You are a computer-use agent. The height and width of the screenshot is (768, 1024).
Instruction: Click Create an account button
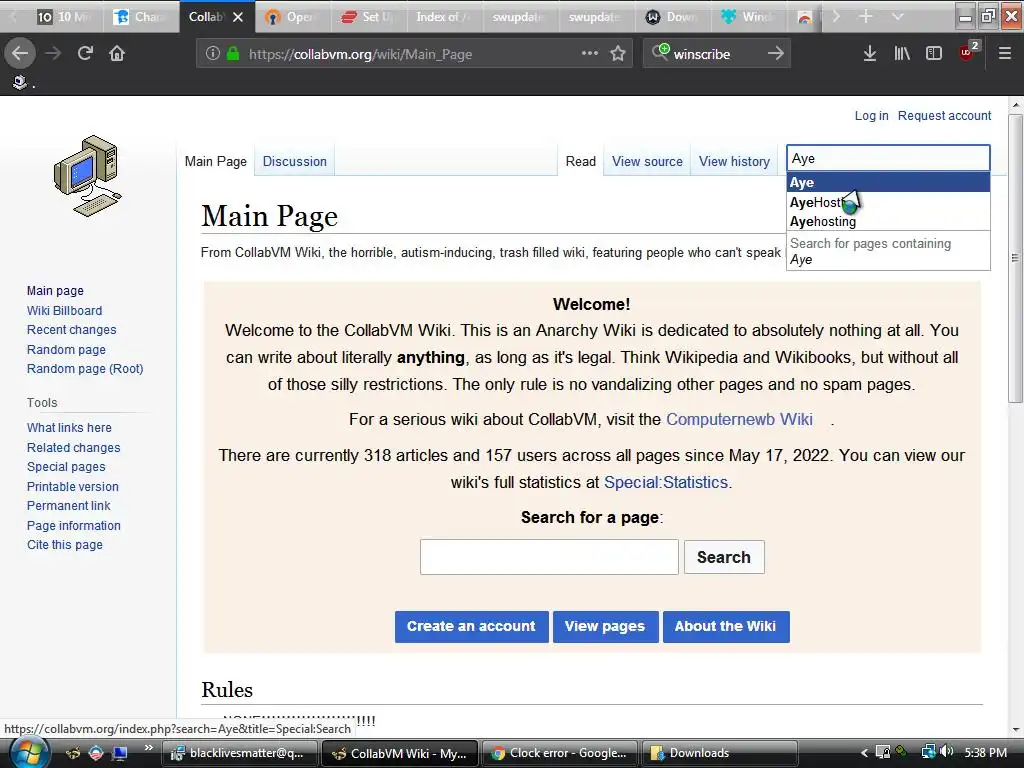point(471,626)
